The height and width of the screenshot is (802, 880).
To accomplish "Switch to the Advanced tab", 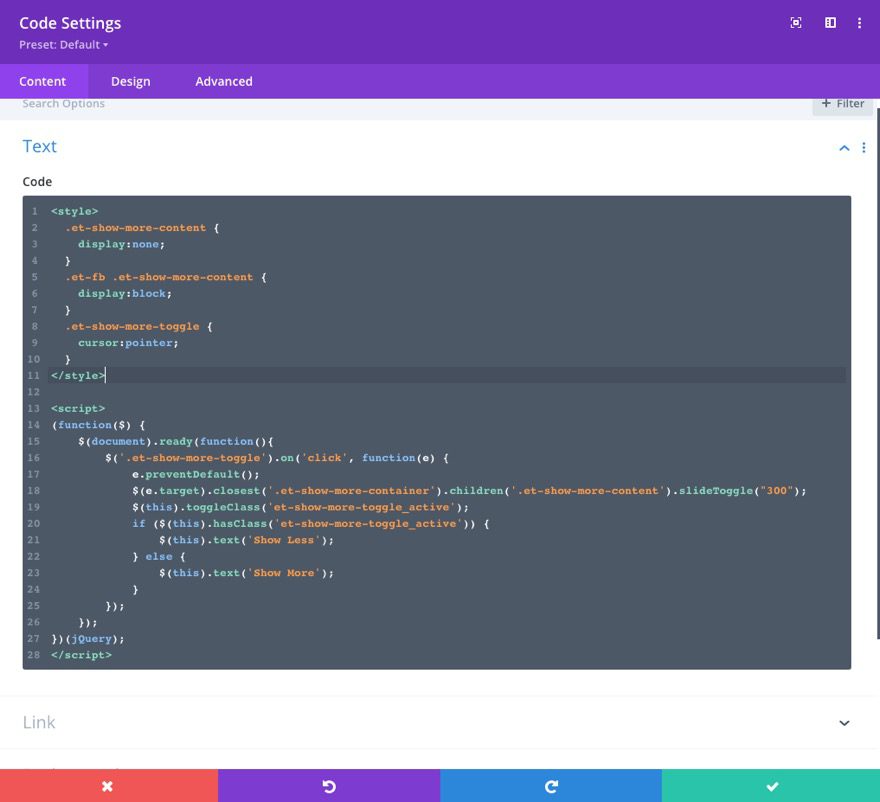I will click(x=223, y=81).
